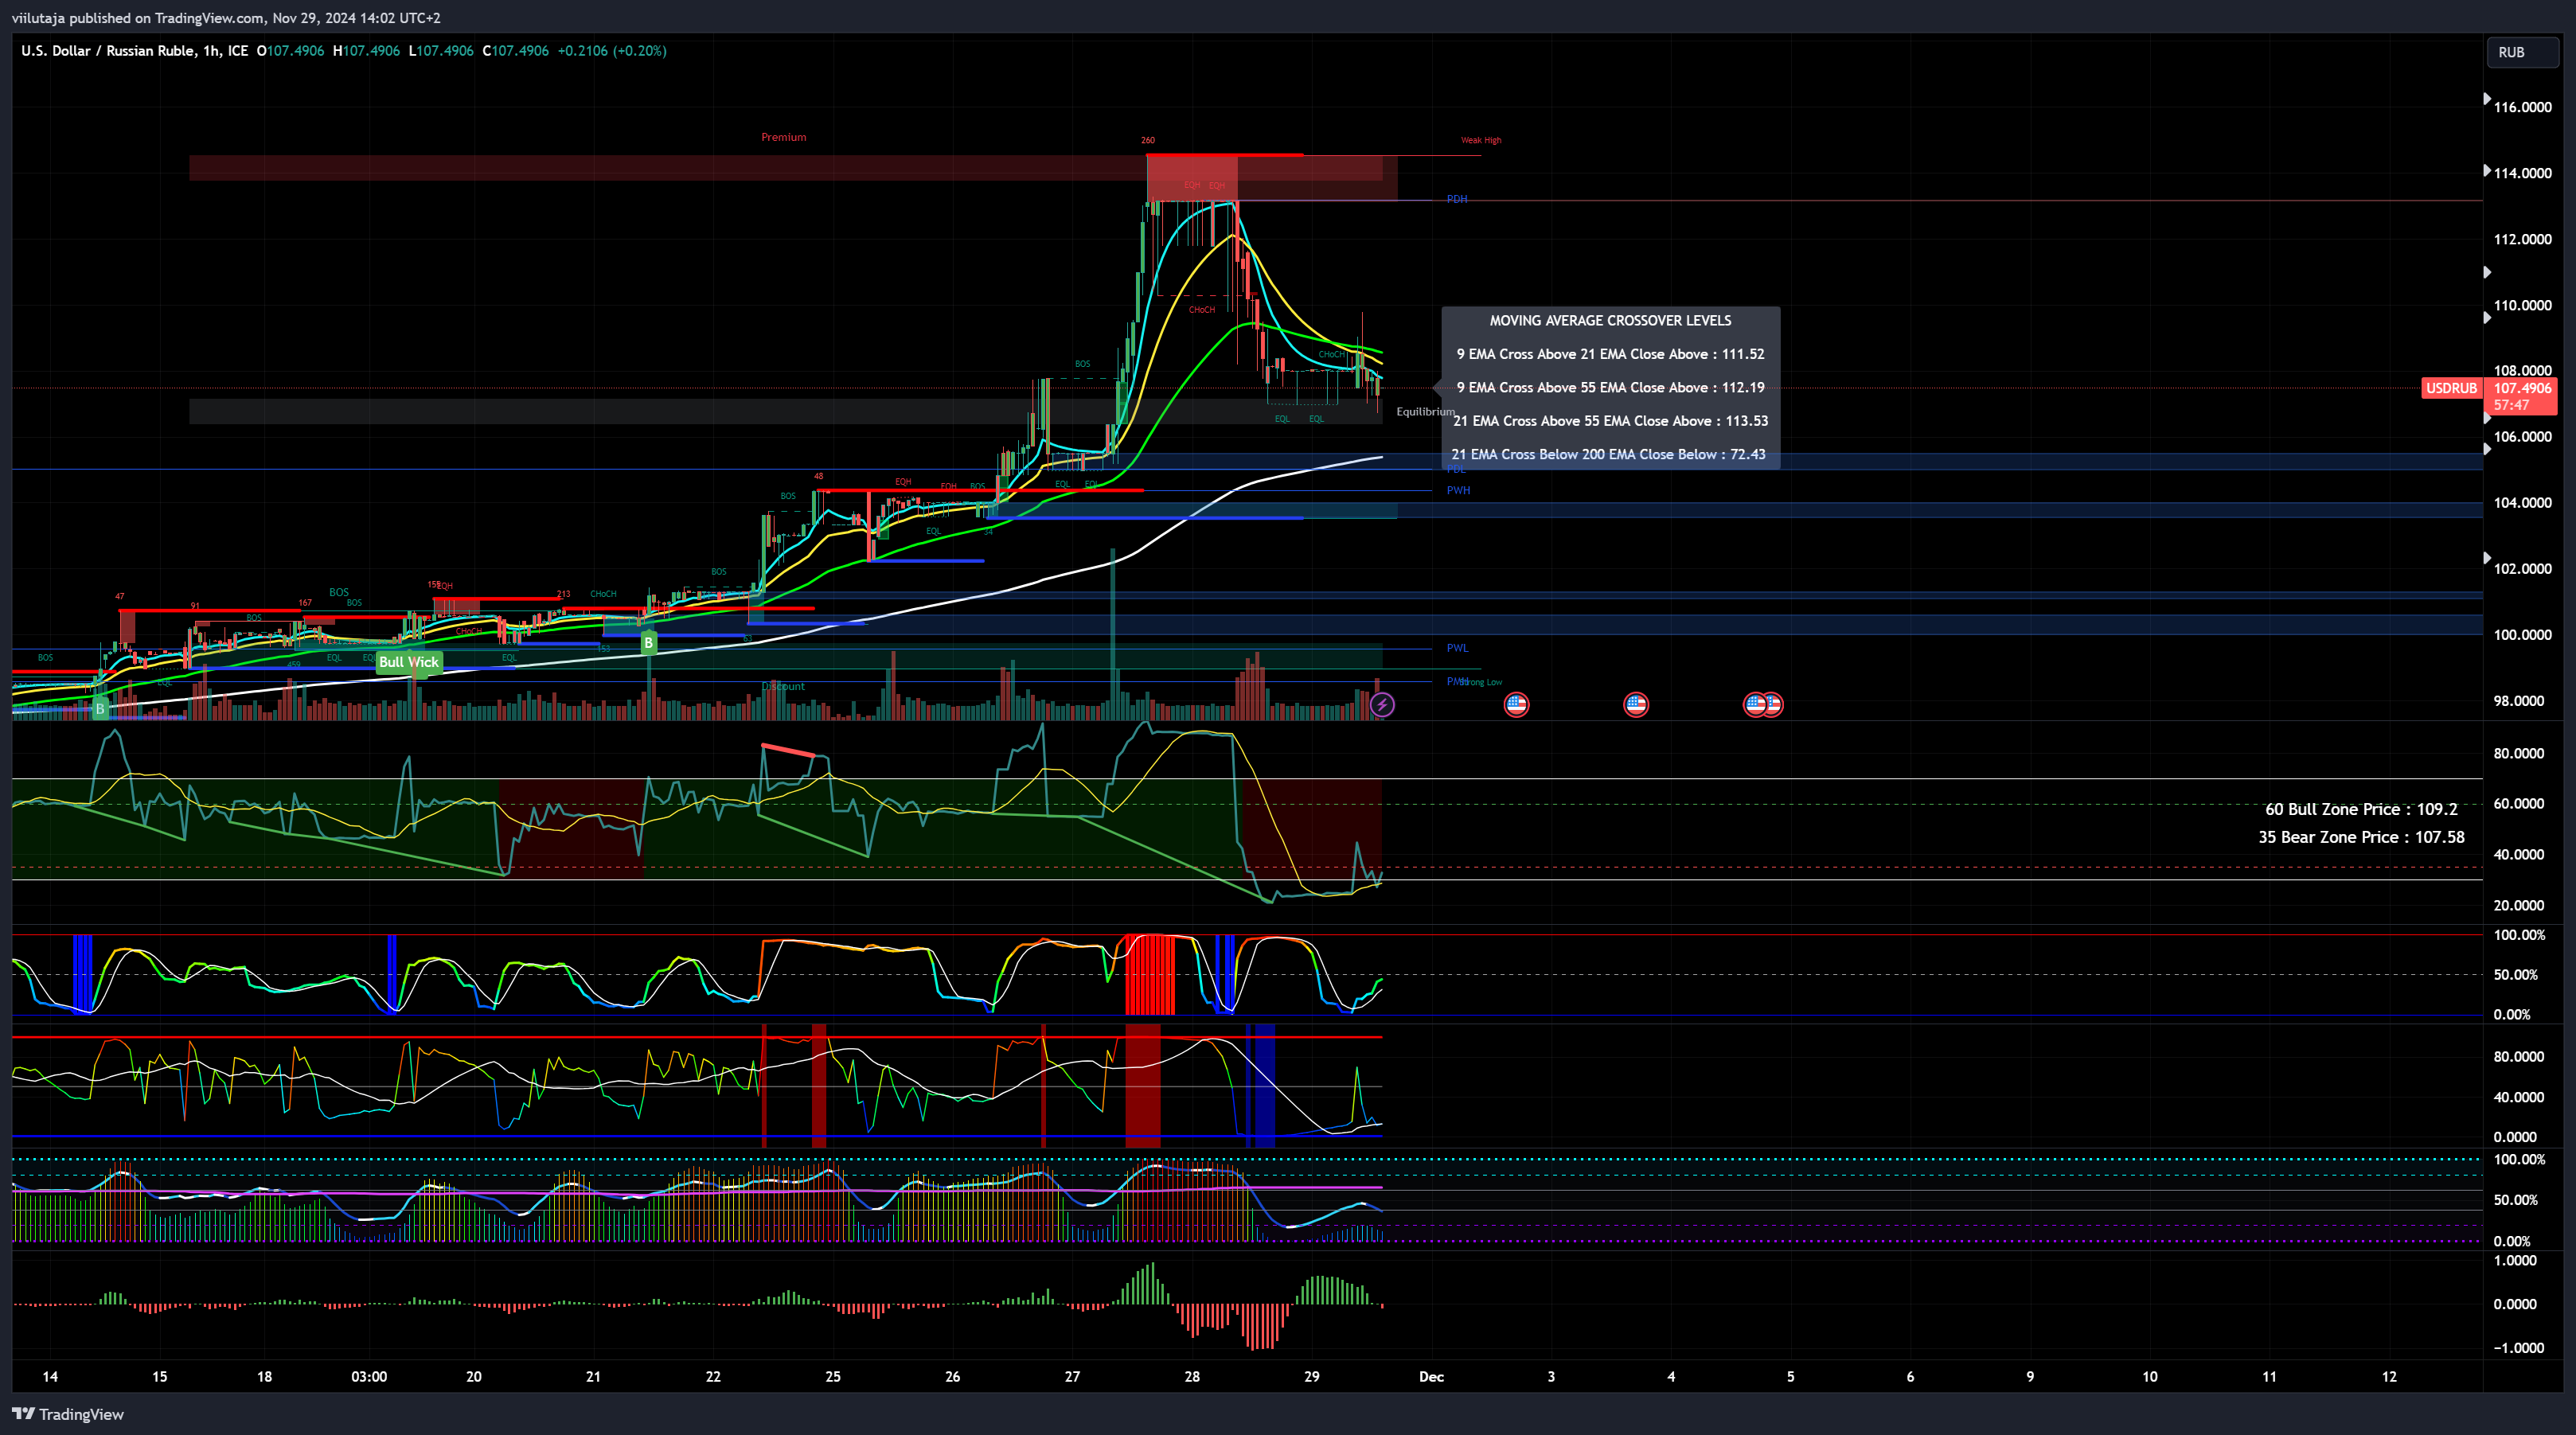Click the purple lightning event icon
The image size is (2576, 1435).
(x=1382, y=705)
